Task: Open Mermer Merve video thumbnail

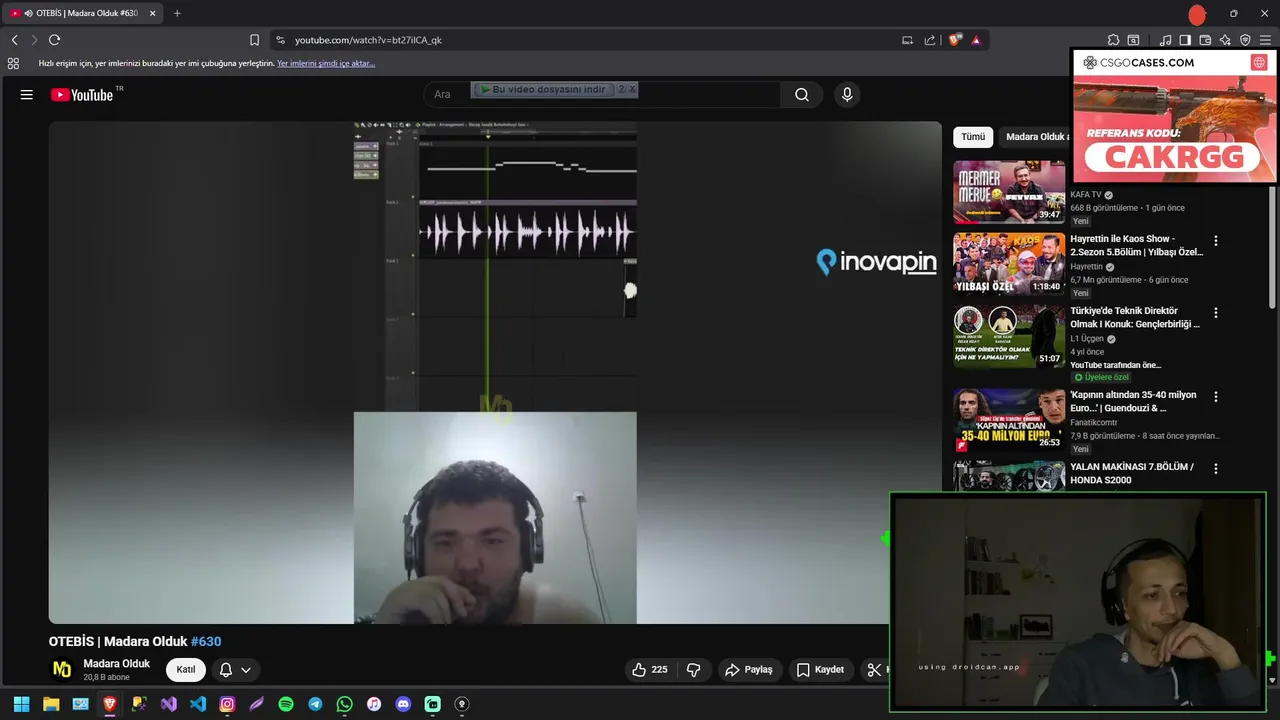Action: coord(1009,192)
